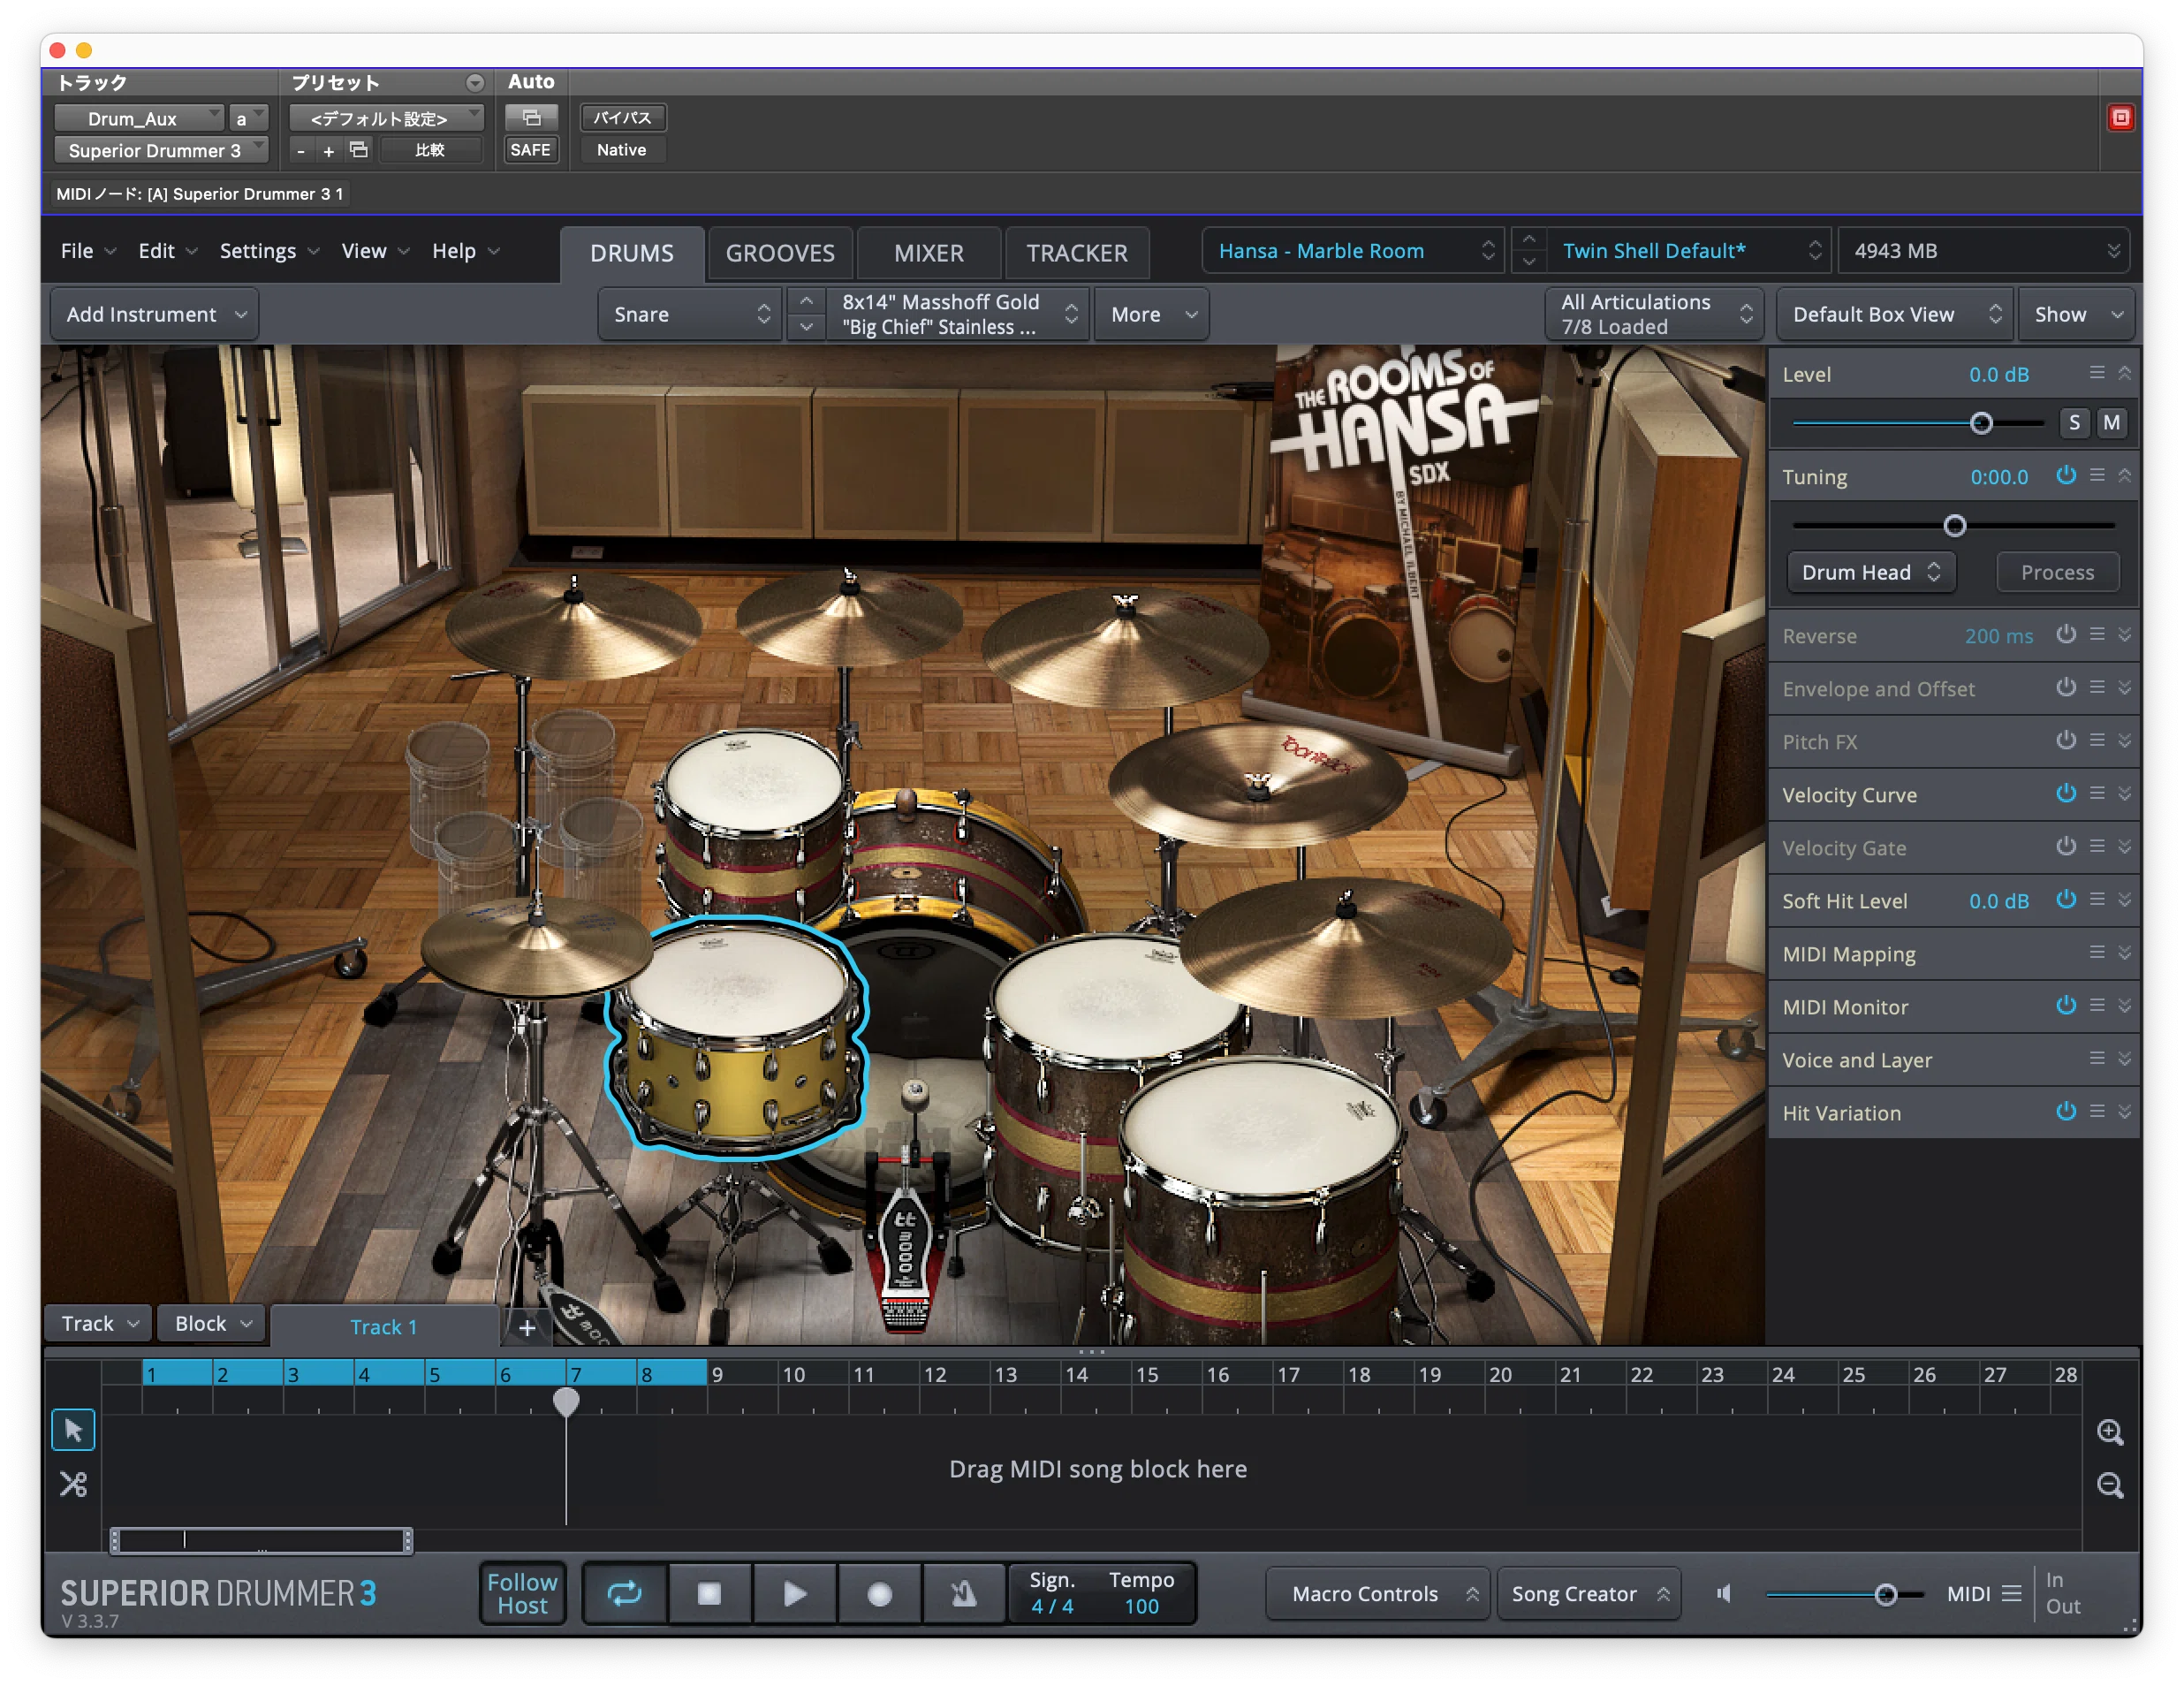Open the Edit menu
This screenshot has height=1686, width=2184.
(x=168, y=251)
